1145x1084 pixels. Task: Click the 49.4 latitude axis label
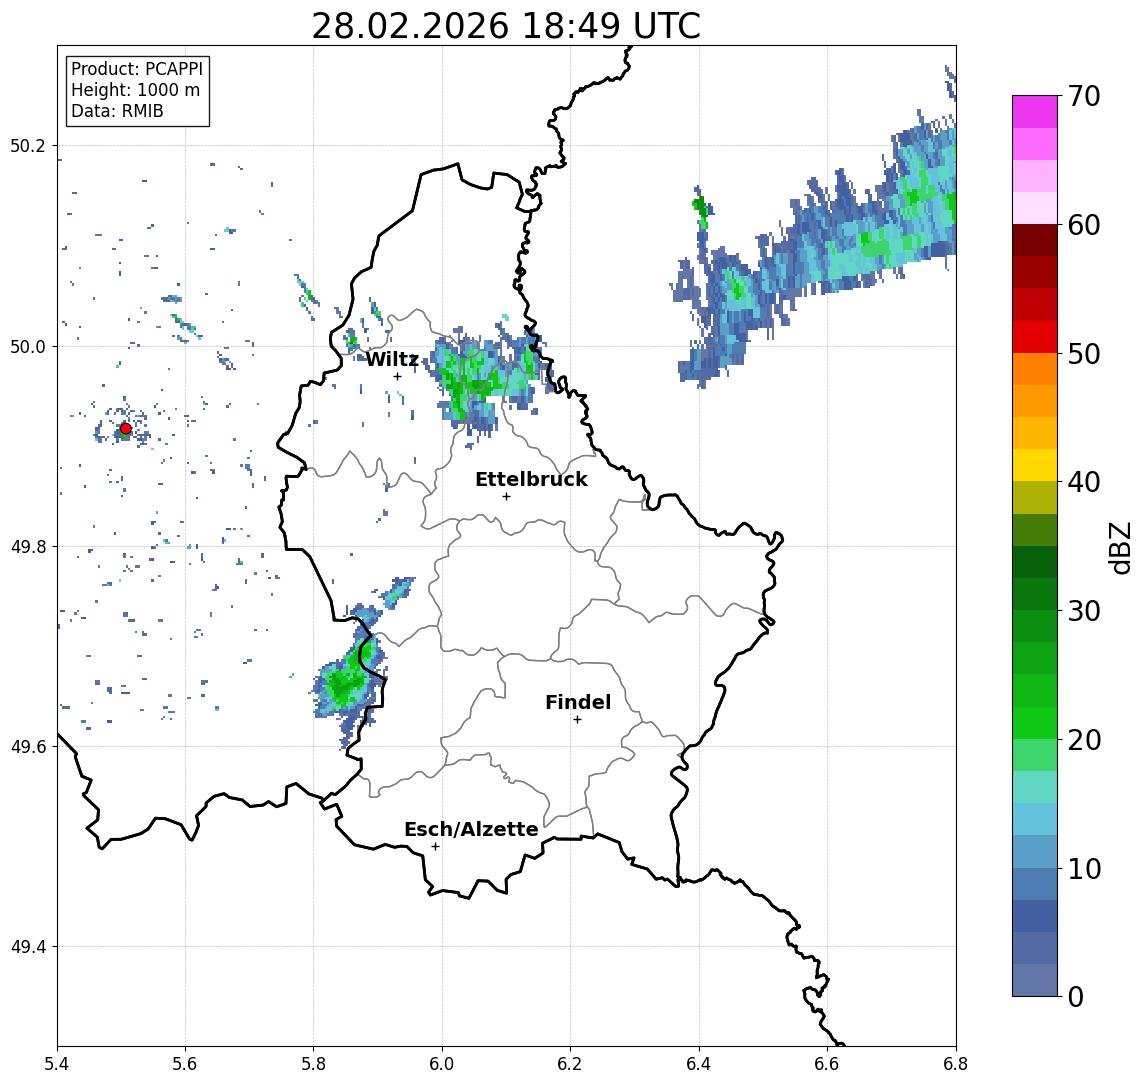click(x=27, y=947)
